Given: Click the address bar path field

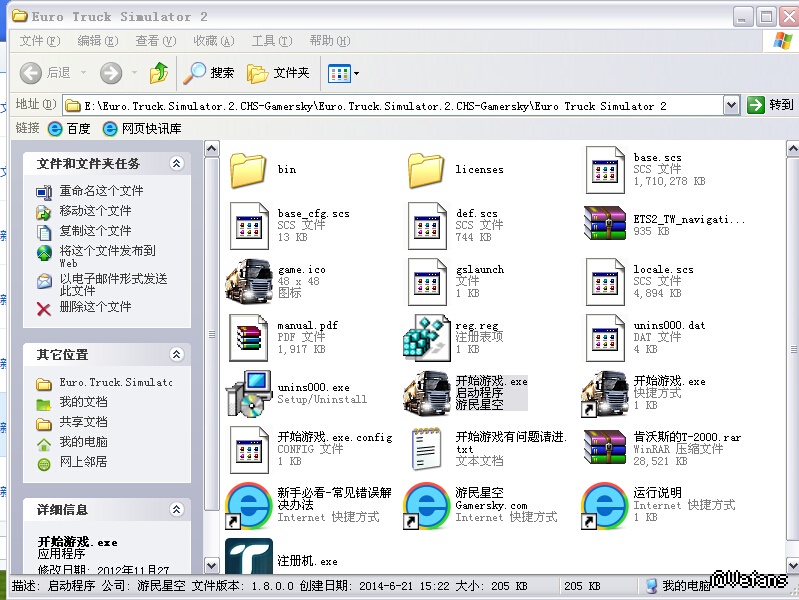Looking at the screenshot, I should [392, 106].
